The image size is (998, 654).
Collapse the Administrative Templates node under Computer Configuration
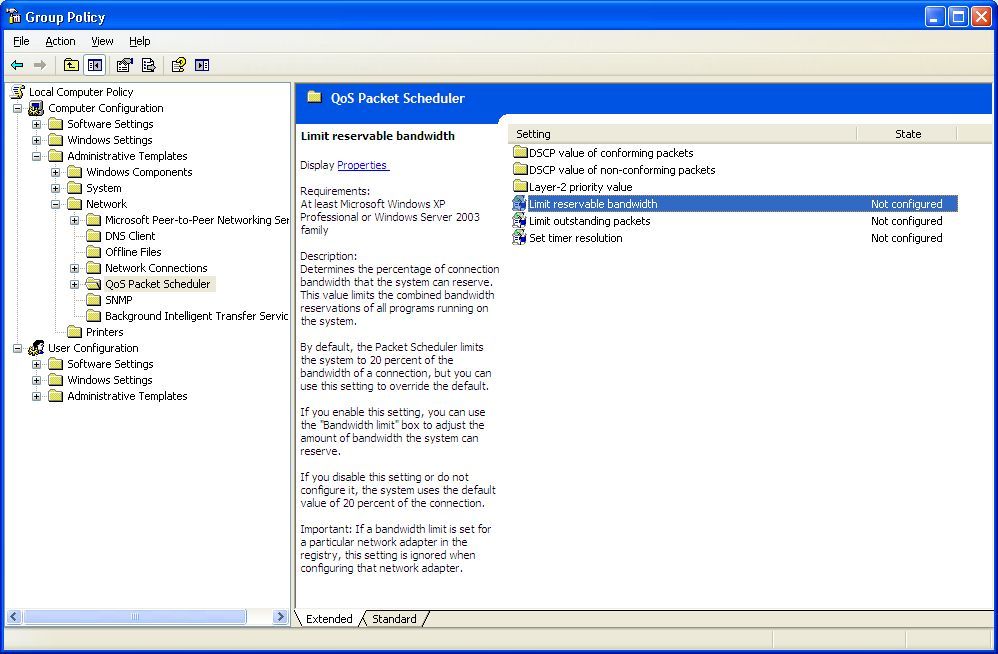pos(37,156)
